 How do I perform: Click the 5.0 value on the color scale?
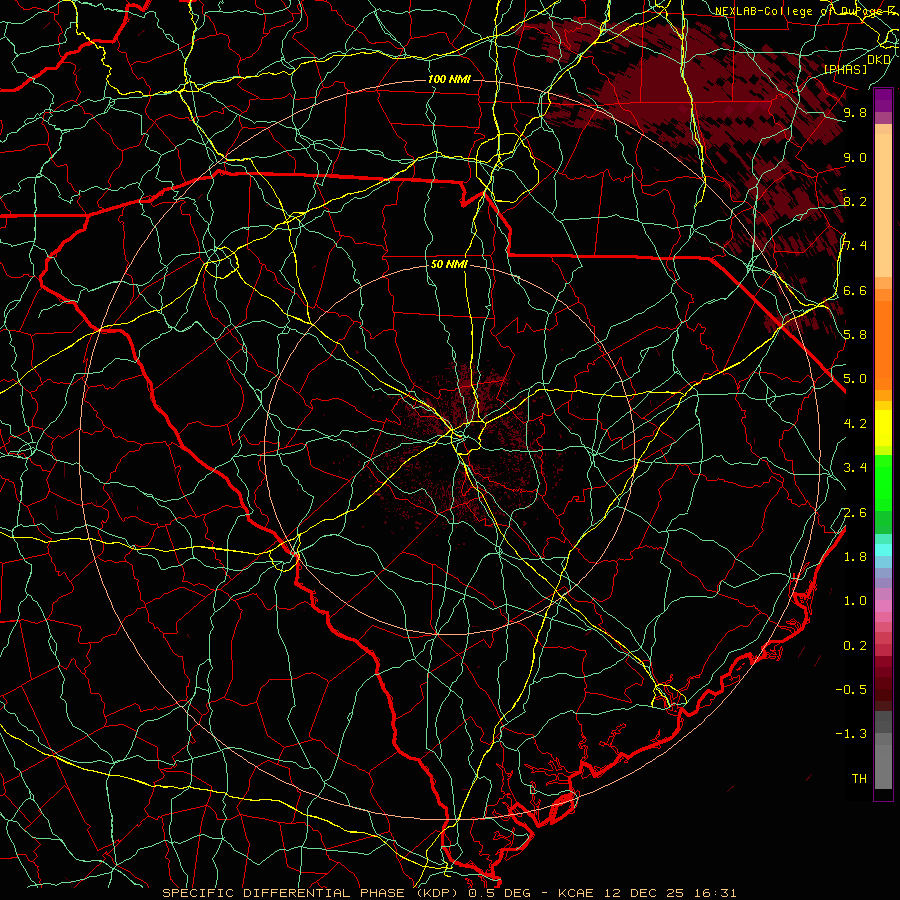coord(855,379)
